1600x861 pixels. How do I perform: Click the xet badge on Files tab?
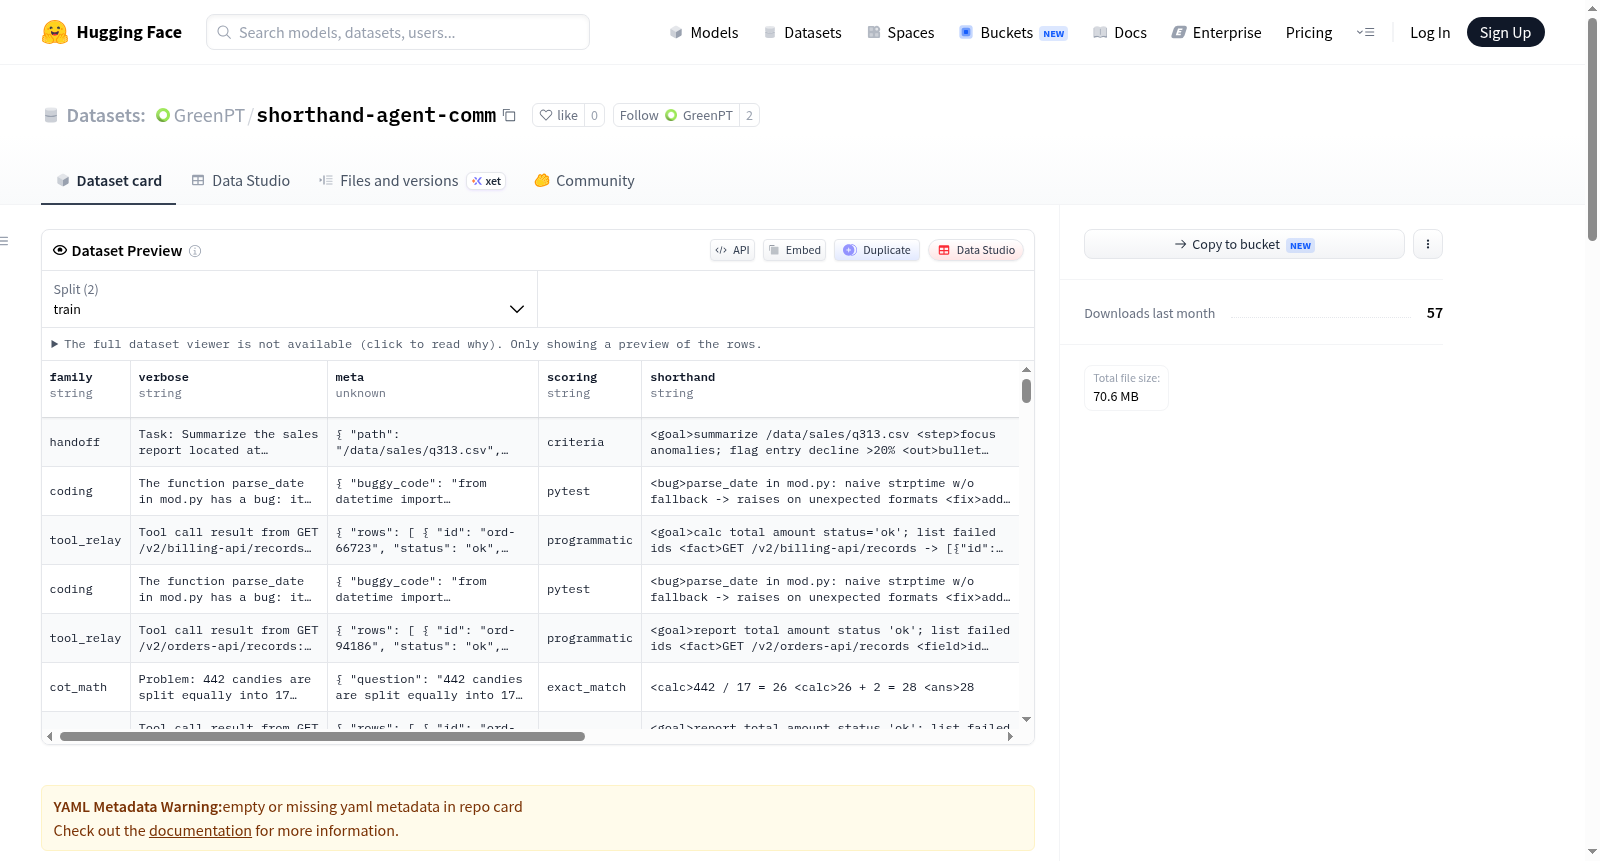point(487,181)
